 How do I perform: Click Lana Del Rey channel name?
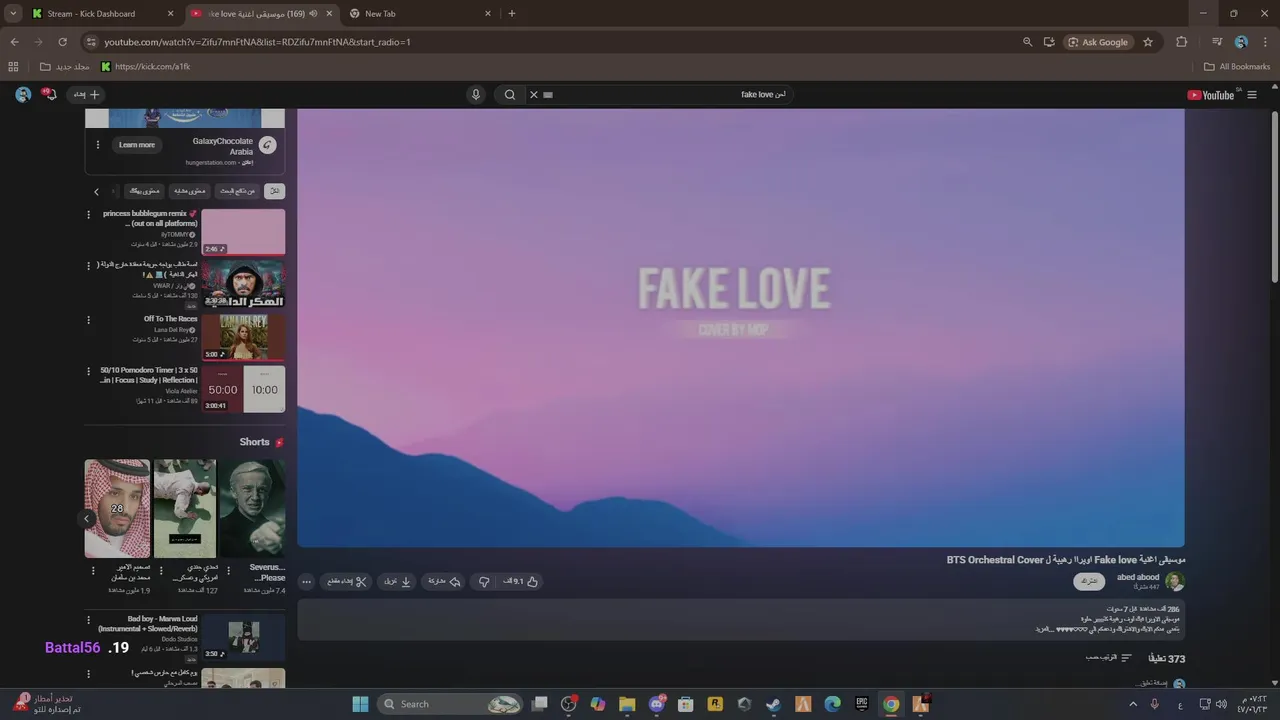(172, 330)
